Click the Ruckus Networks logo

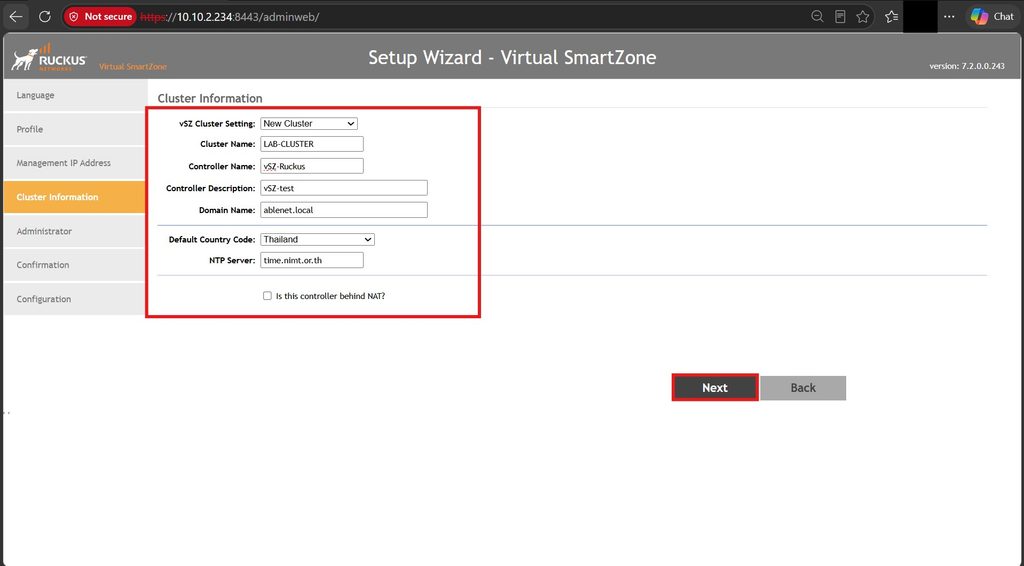tap(49, 57)
